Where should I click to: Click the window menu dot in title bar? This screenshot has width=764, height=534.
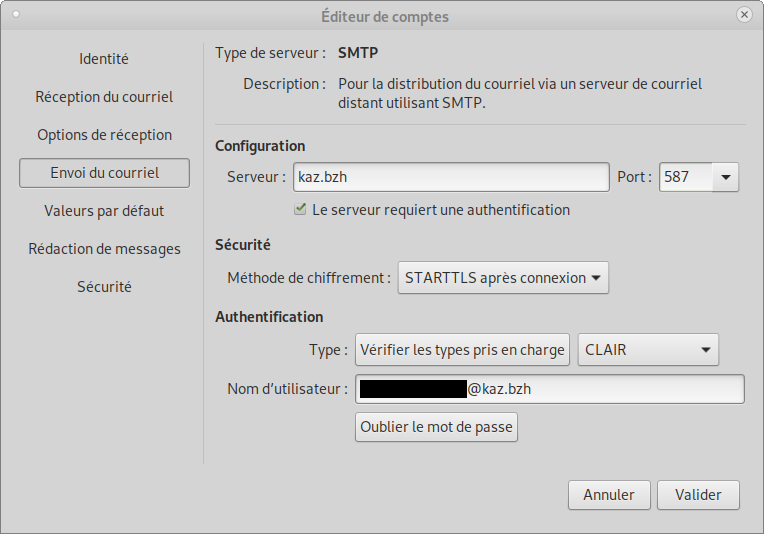coord(16,15)
